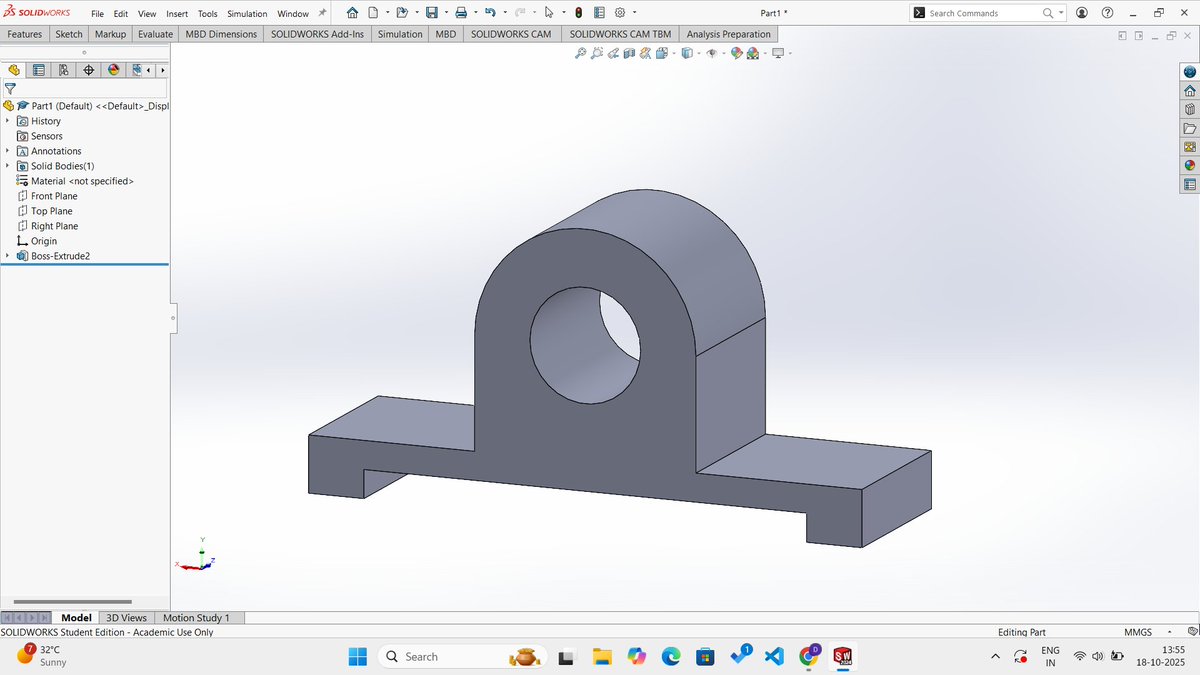Open the Search Commands dropdown arrow
Image resolution: width=1200 pixels, height=675 pixels.
tap(1060, 13)
